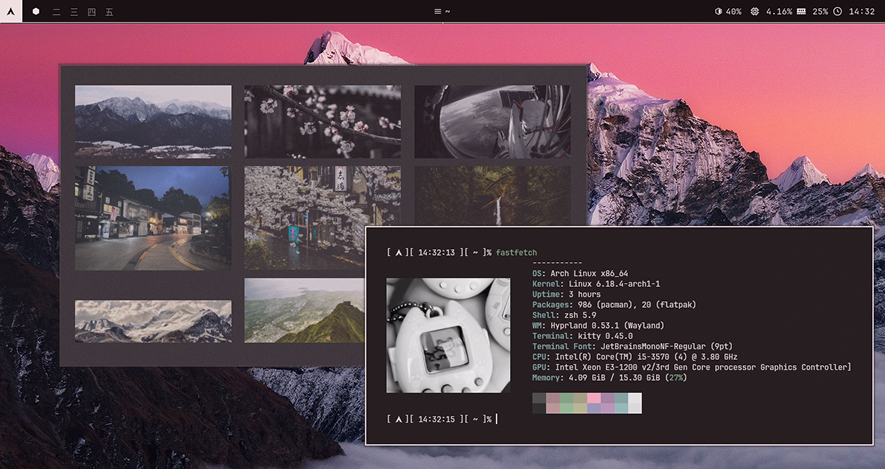Click the 'Packages: 986 (pacman), 20 (flatpak)' line
The width and height of the screenshot is (885, 469).
click(x=614, y=305)
